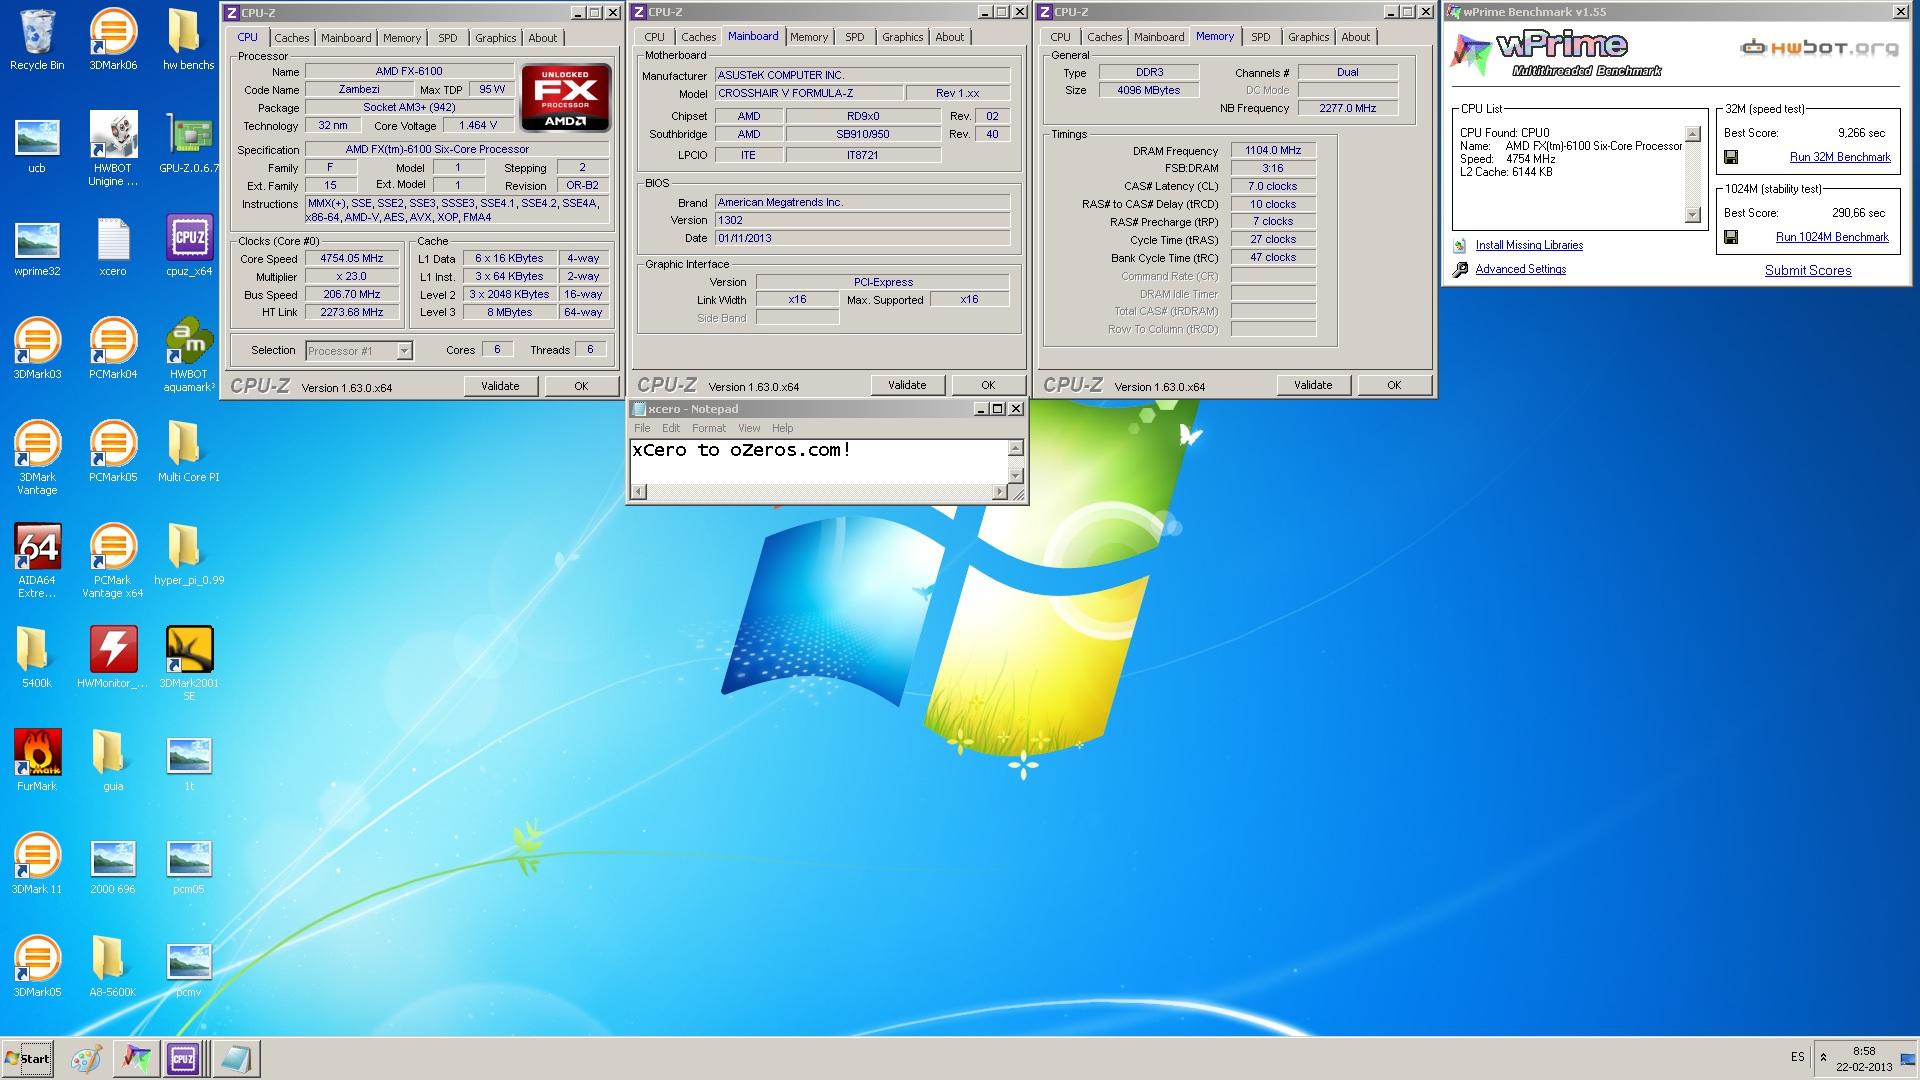This screenshot has width=1920, height=1080.
Task: Open the Recycle Bin icon
Action: click(x=37, y=40)
